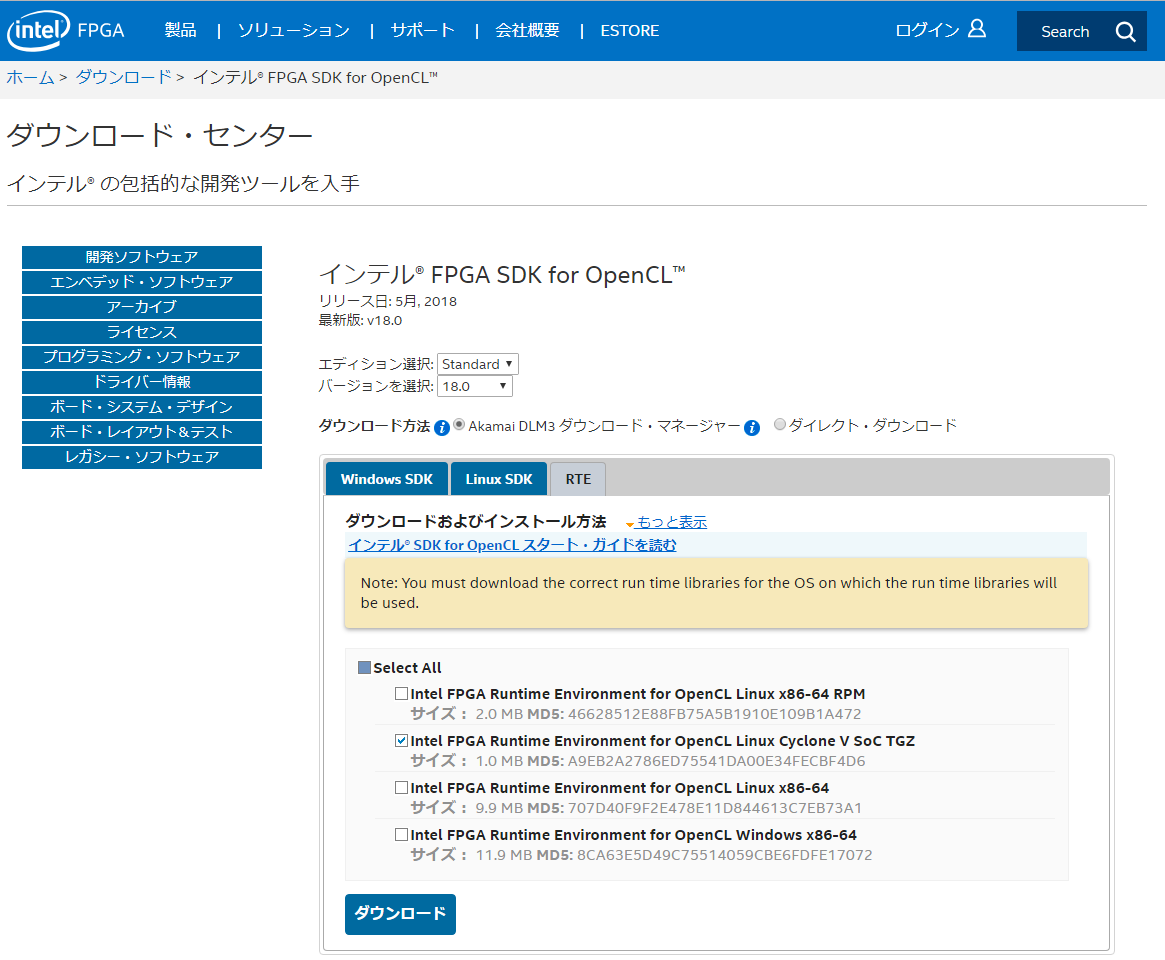The width and height of the screenshot is (1165, 960).
Task: Uncheck Linux Cyclone V SoC TGZ checkbox
Action: pos(401,740)
